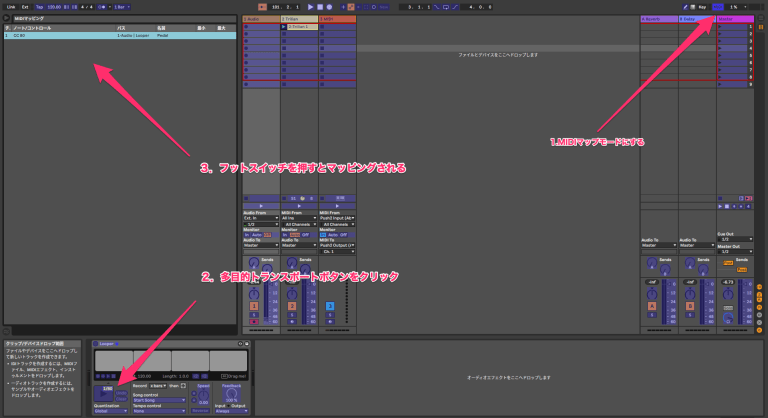Click the transport Play button
This screenshot has width=768, height=418.
[311, 7]
